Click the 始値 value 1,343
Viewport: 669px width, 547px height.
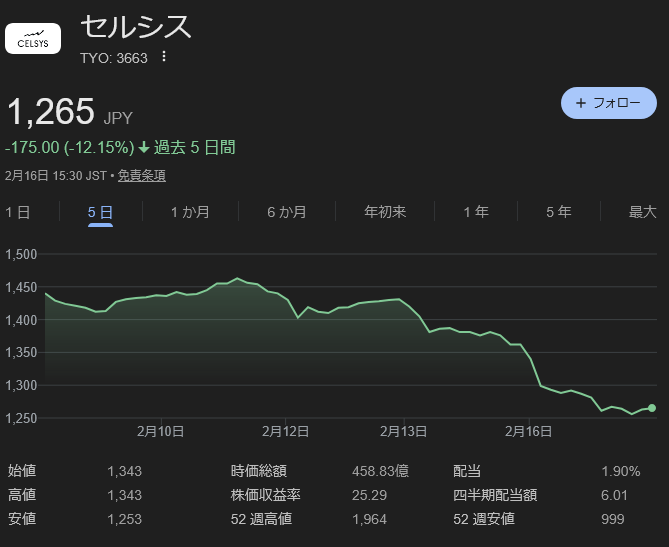[x=125, y=471]
